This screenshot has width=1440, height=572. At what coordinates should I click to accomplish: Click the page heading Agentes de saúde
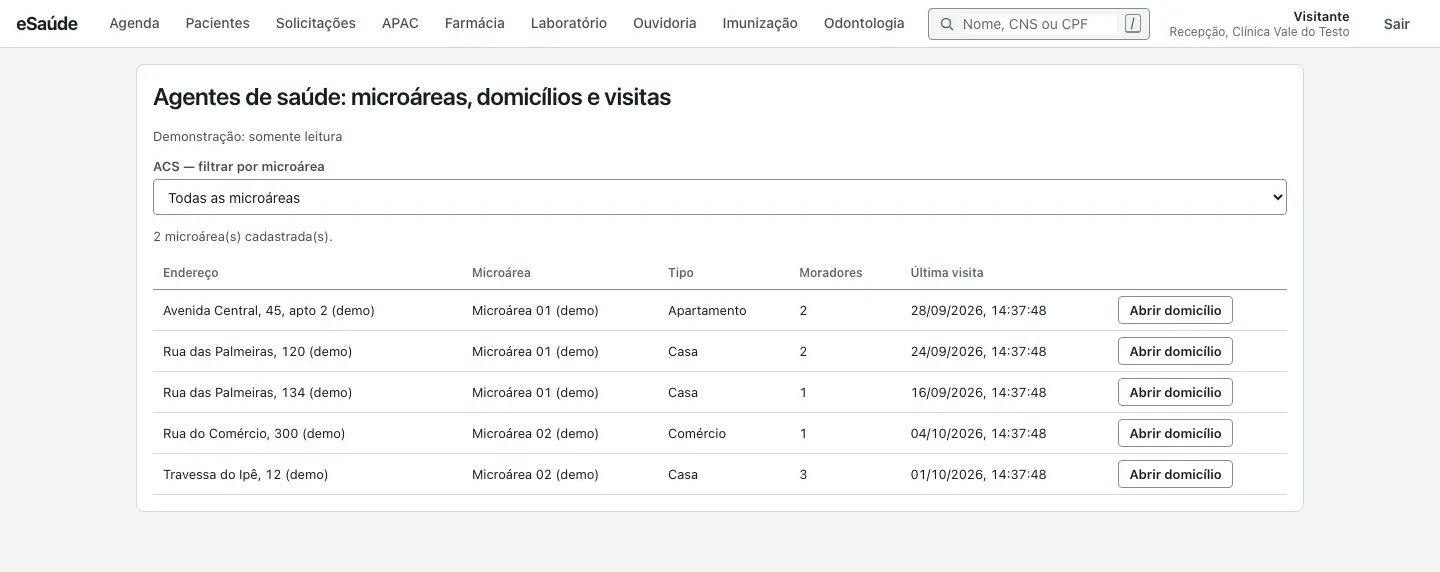(x=412, y=97)
